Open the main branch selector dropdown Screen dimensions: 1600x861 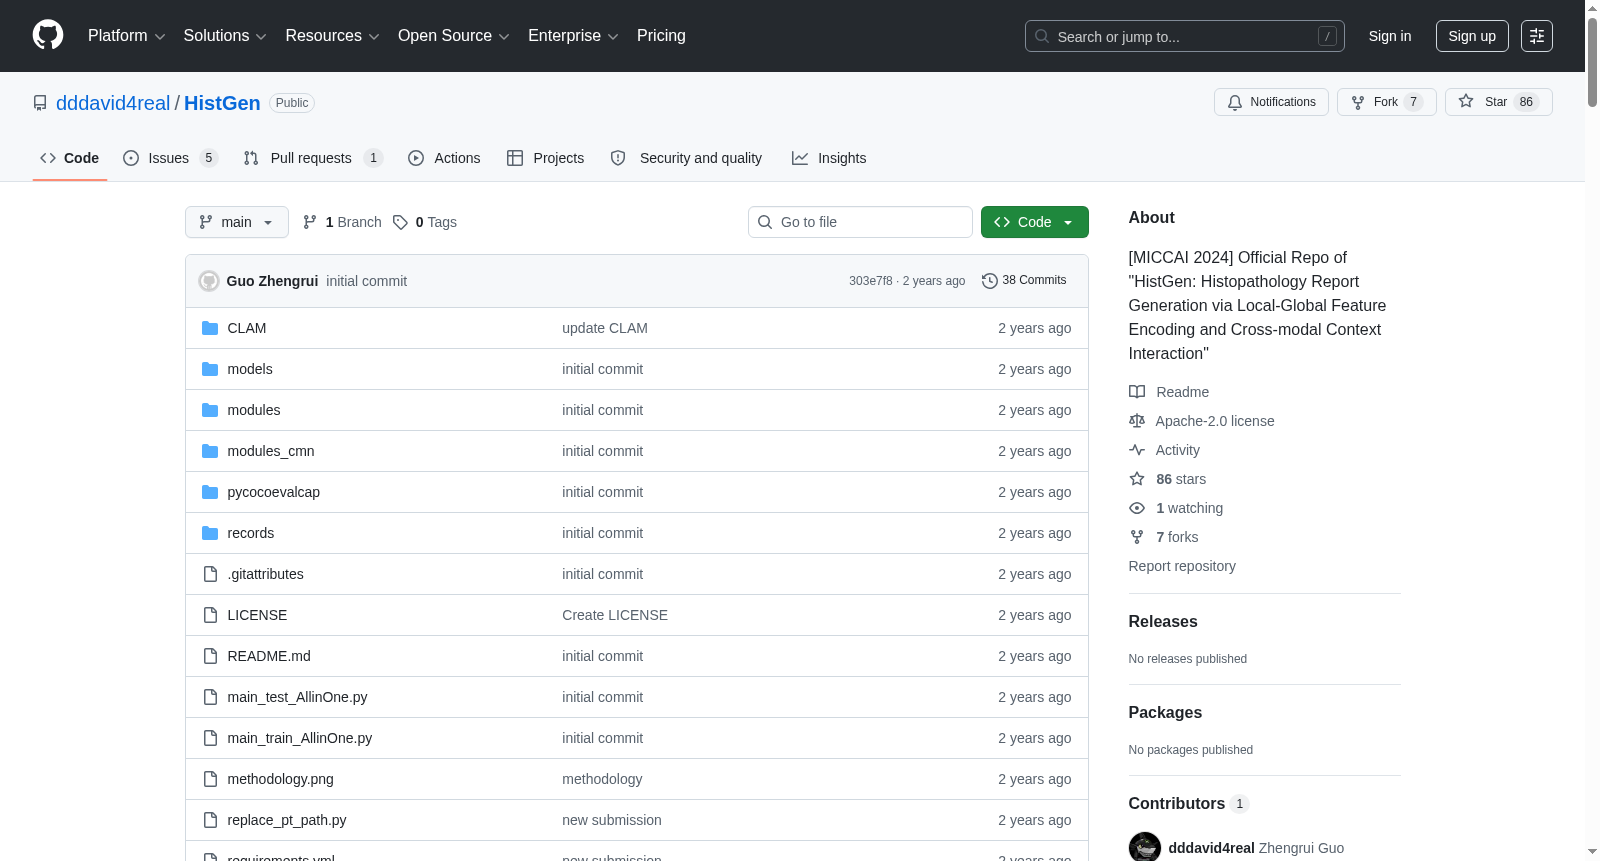coord(237,222)
